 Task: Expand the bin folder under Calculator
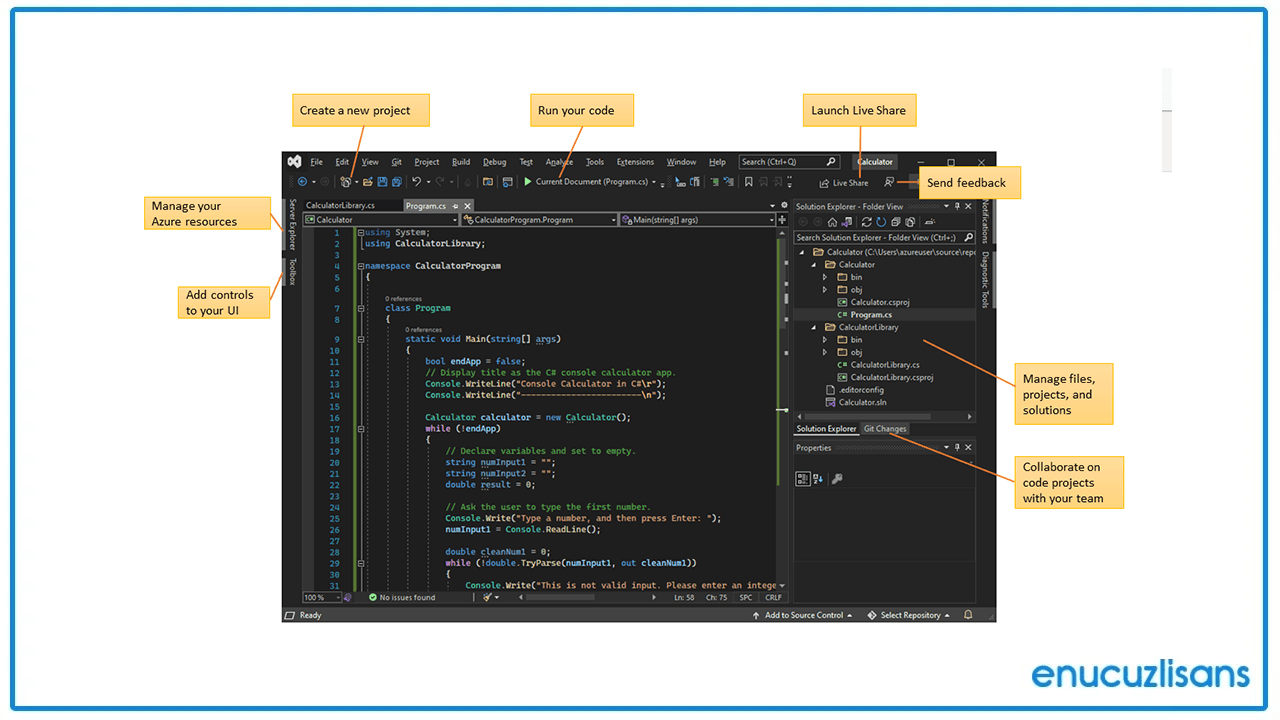pyautogui.click(x=825, y=277)
